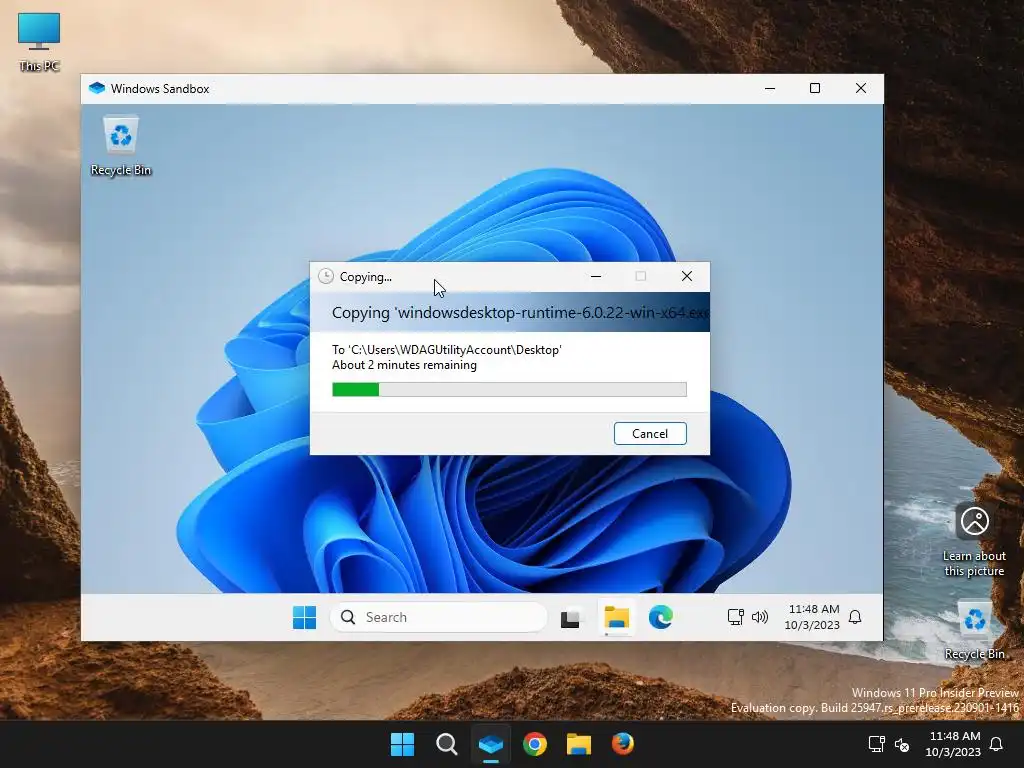Launch Microsoft Edge in Sandbox taskbar
1024x768 pixels.
pyautogui.click(x=661, y=617)
